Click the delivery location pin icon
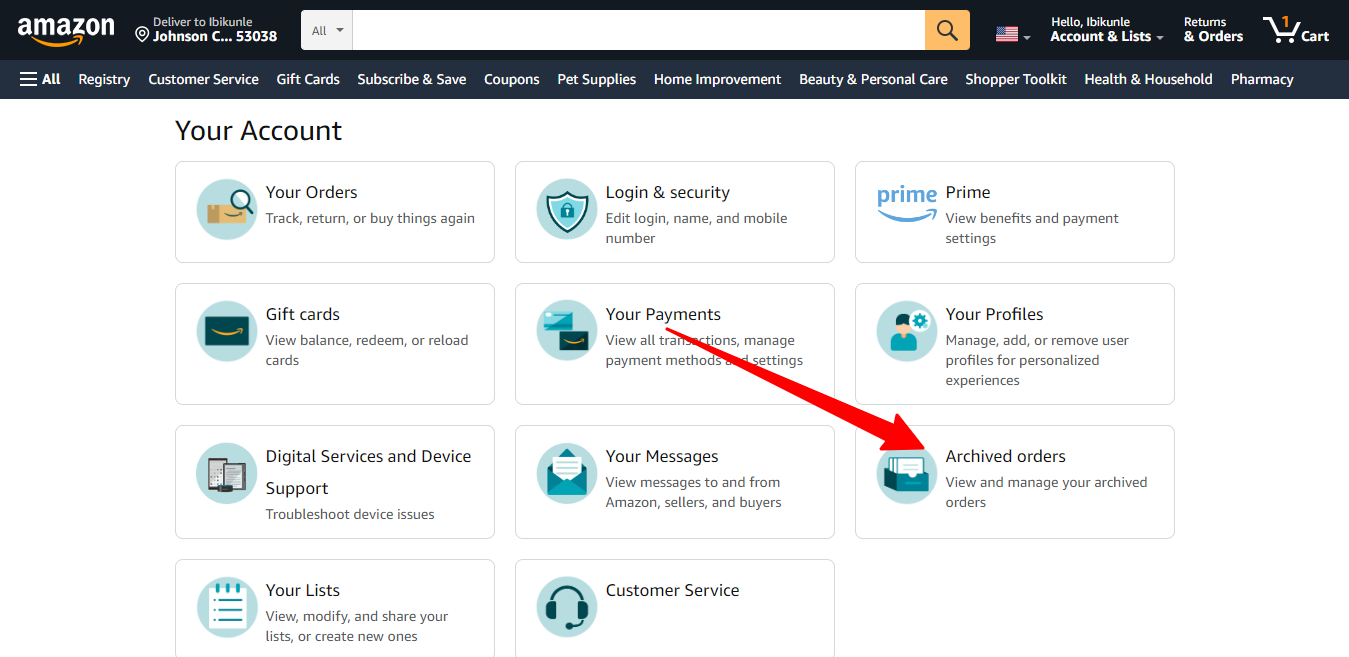Viewport: 1349px width, 657px height. (142, 35)
